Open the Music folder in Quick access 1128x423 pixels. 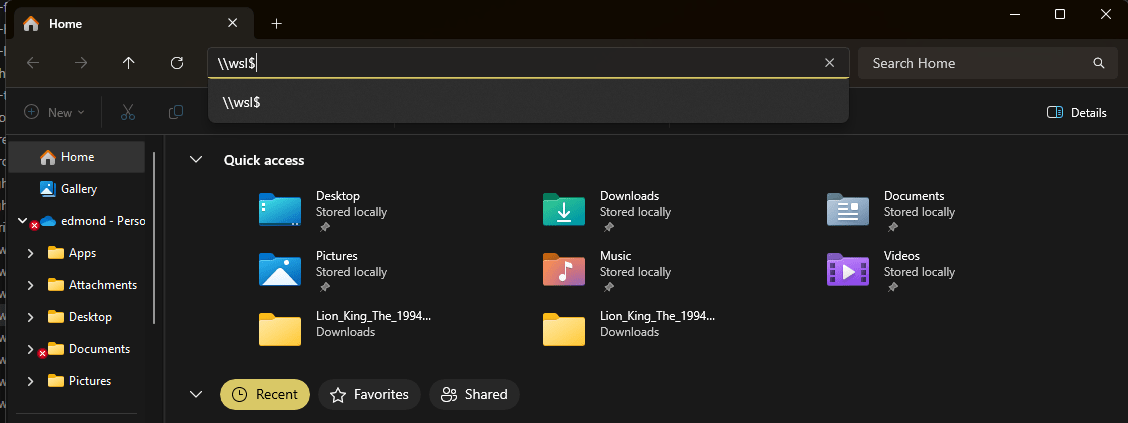point(606,271)
